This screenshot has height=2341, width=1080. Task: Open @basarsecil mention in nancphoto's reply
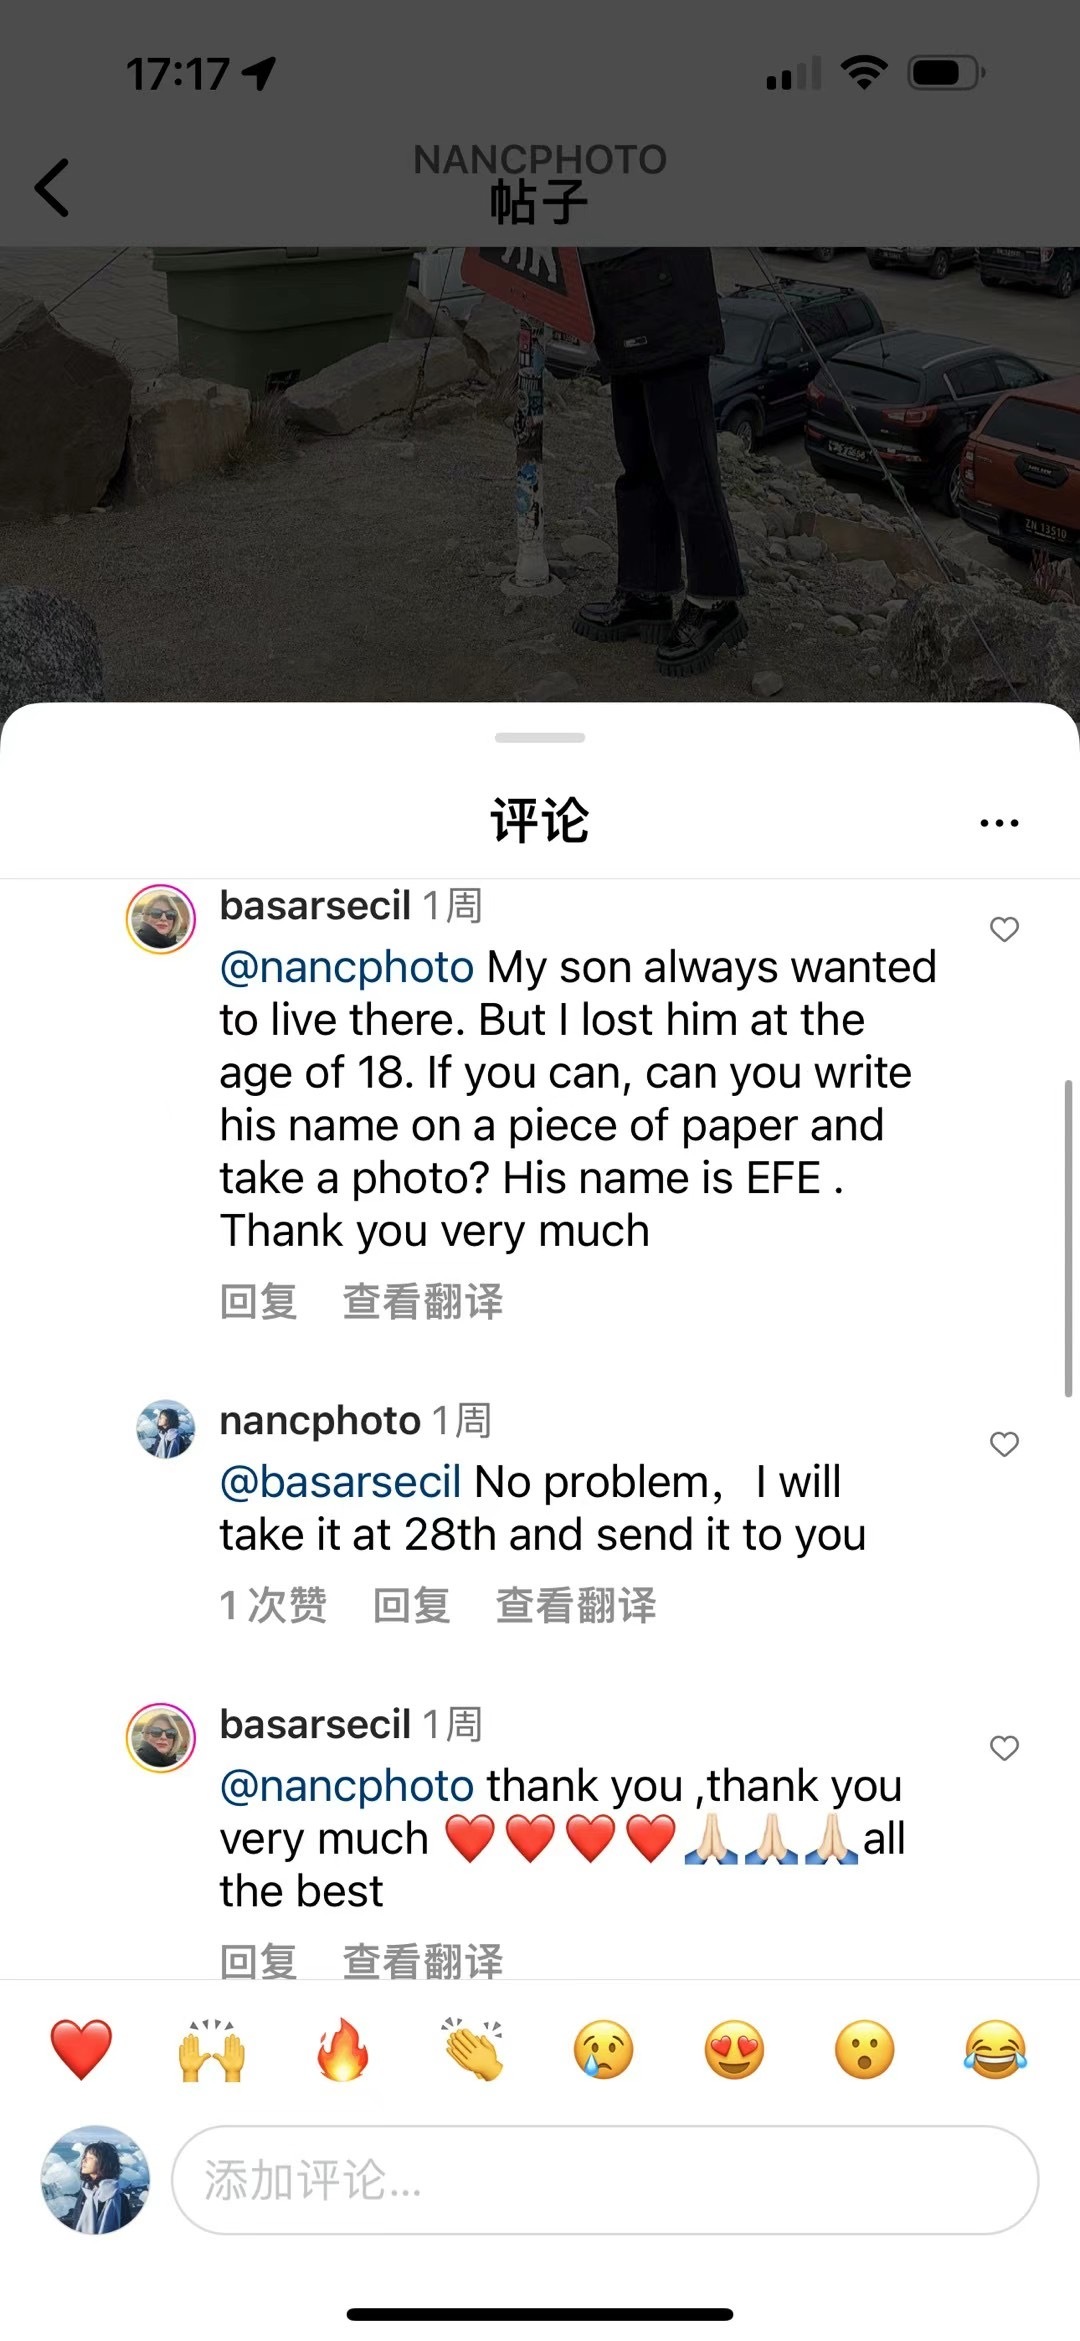tap(340, 1482)
